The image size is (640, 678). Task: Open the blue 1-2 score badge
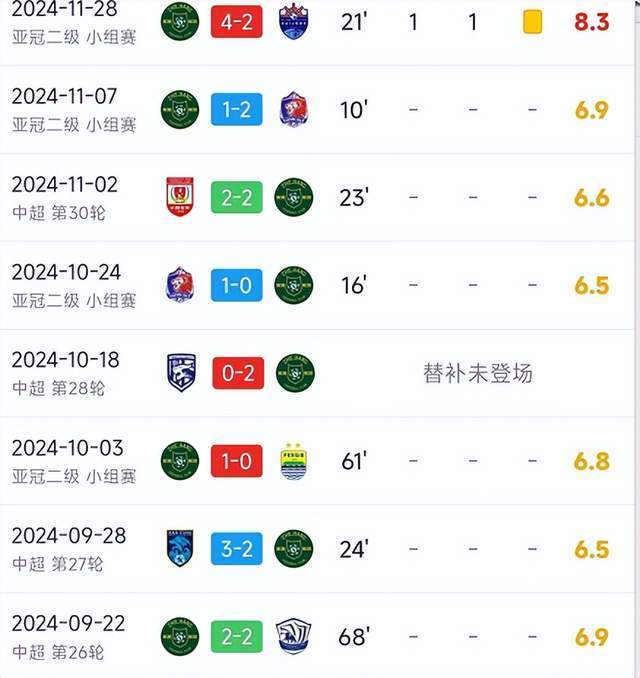tap(237, 109)
